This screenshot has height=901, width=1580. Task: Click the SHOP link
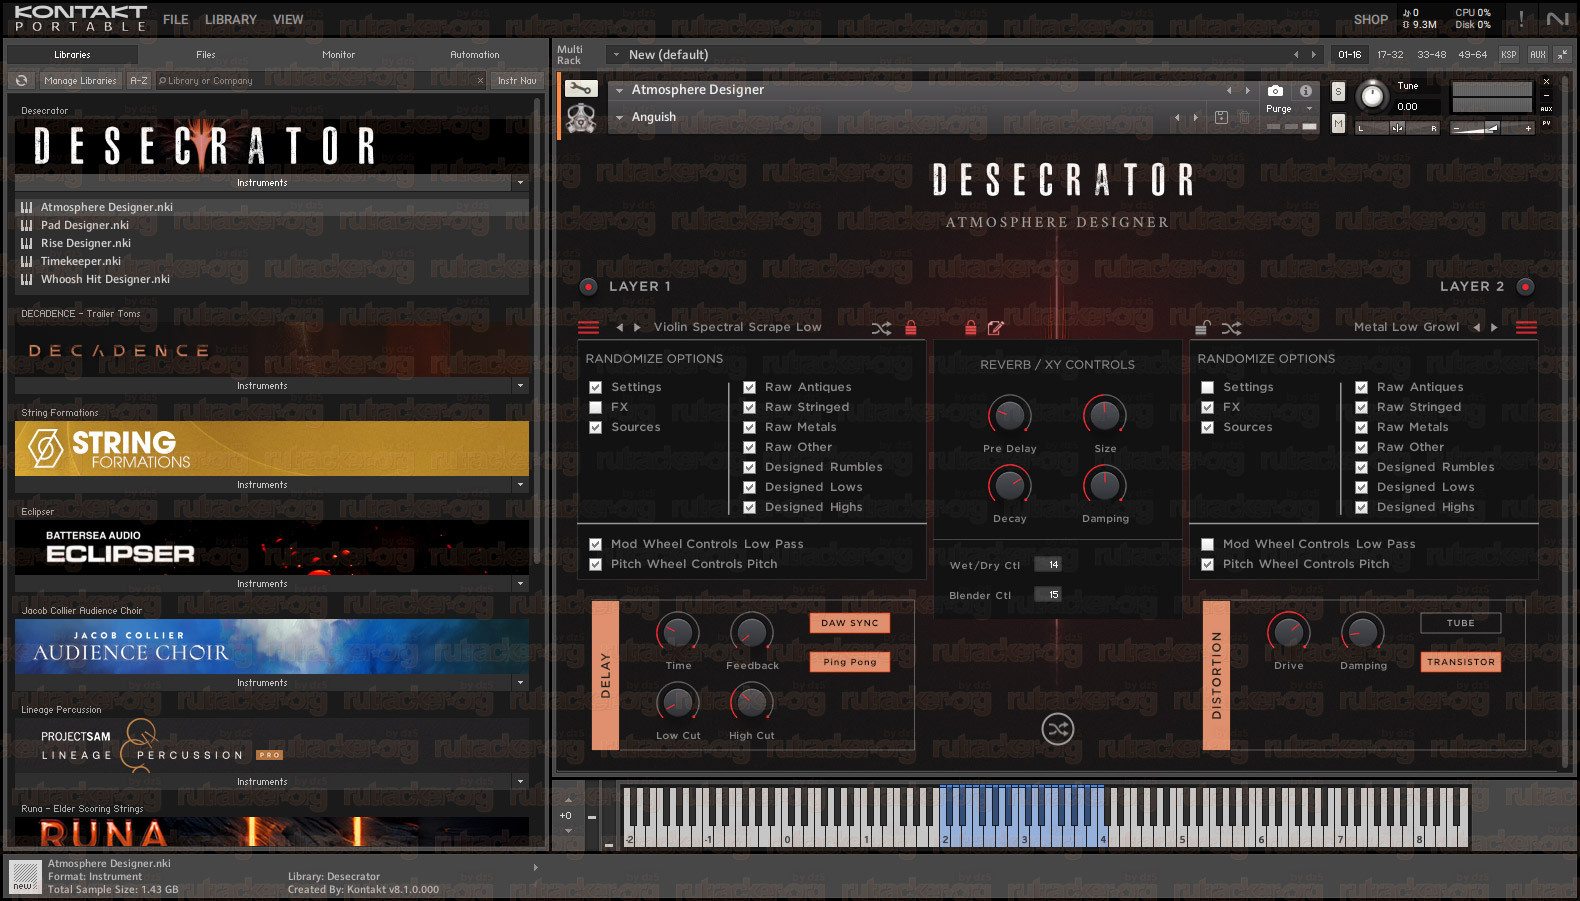(x=1371, y=19)
